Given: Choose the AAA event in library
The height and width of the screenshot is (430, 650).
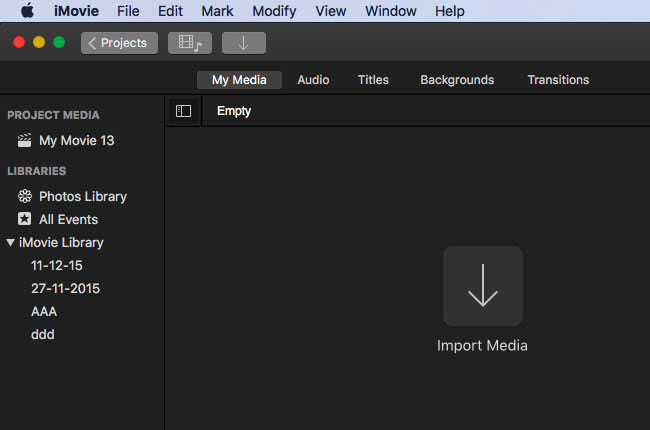Looking at the screenshot, I should 44,312.
